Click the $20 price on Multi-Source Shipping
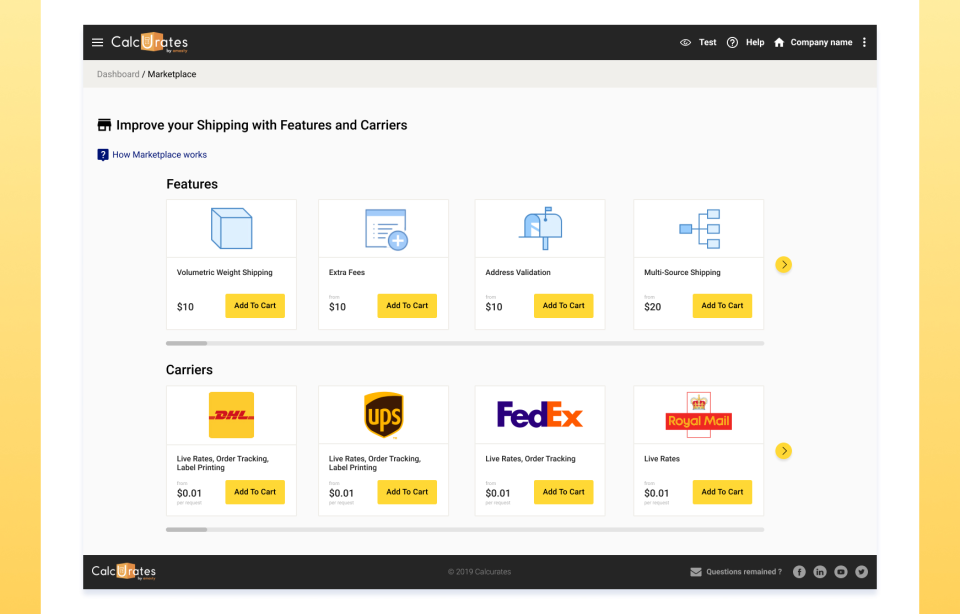Screen dimensions: 960x614 tap(653, 307)
